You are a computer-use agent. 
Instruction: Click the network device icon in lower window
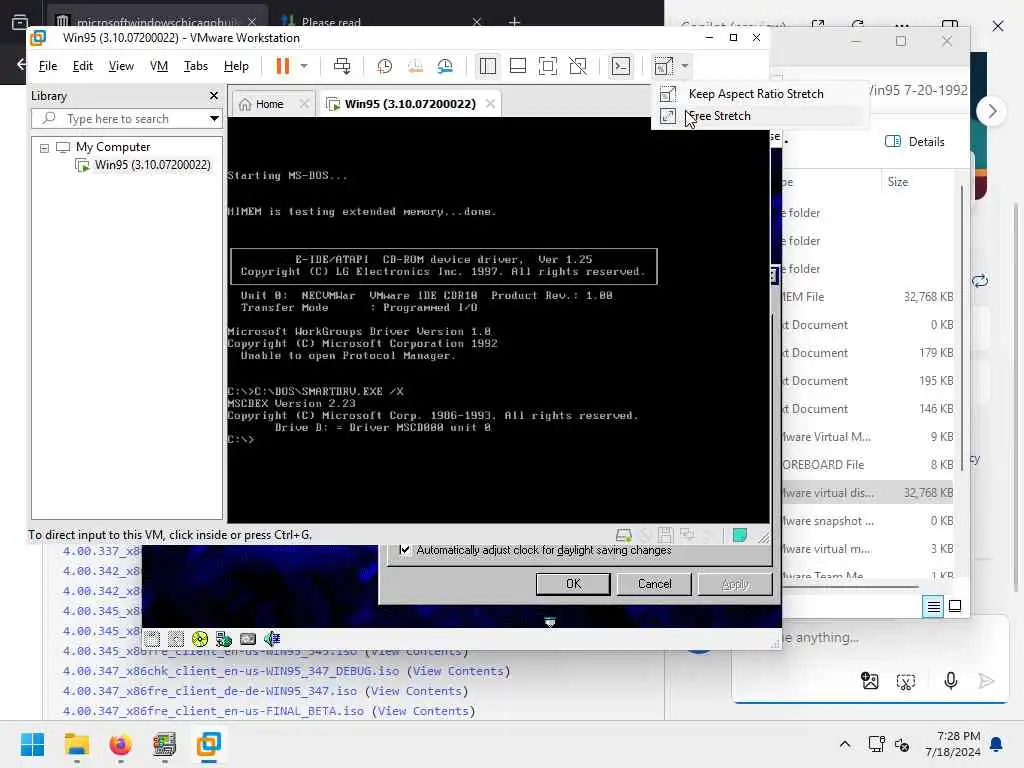(224, 639)
